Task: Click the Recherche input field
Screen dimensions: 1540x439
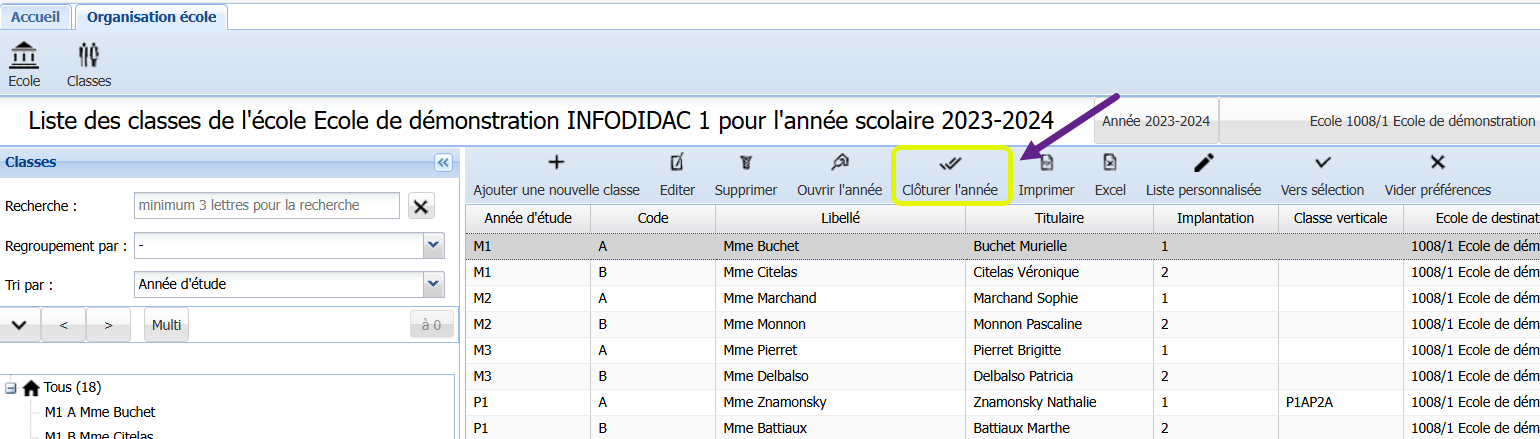Action: click(266, 205)
